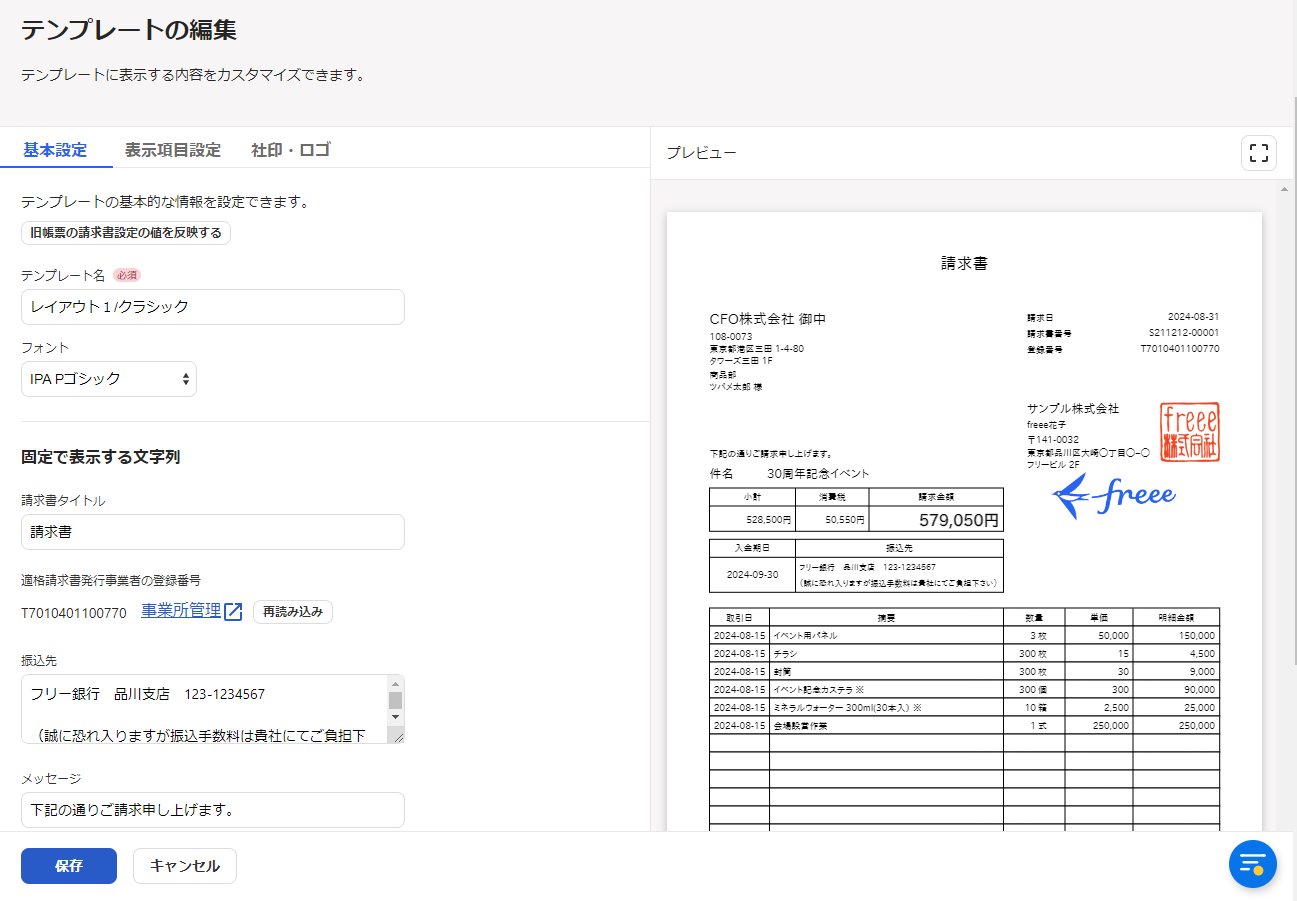Image resolution: width=1297 pixels, height=901 pixels.
Task: Click CFO株式会社 御中 in the preview
Action: [768, 319]
